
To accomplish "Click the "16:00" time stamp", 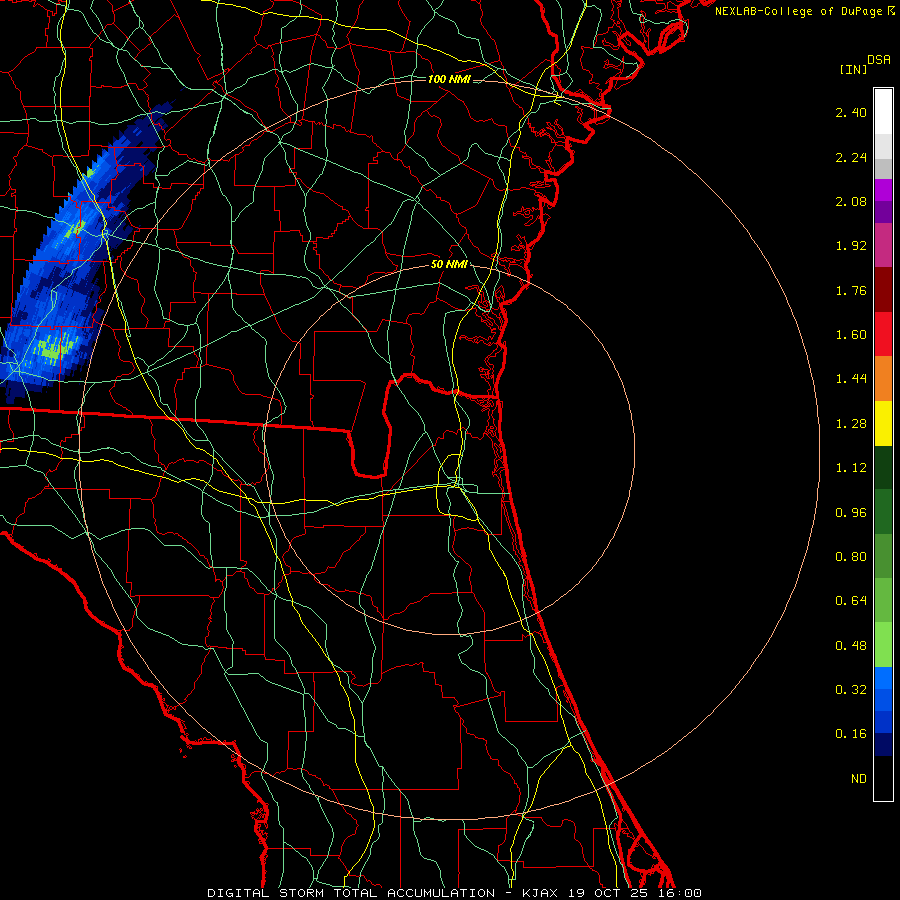I will click(x=680, y=893).
